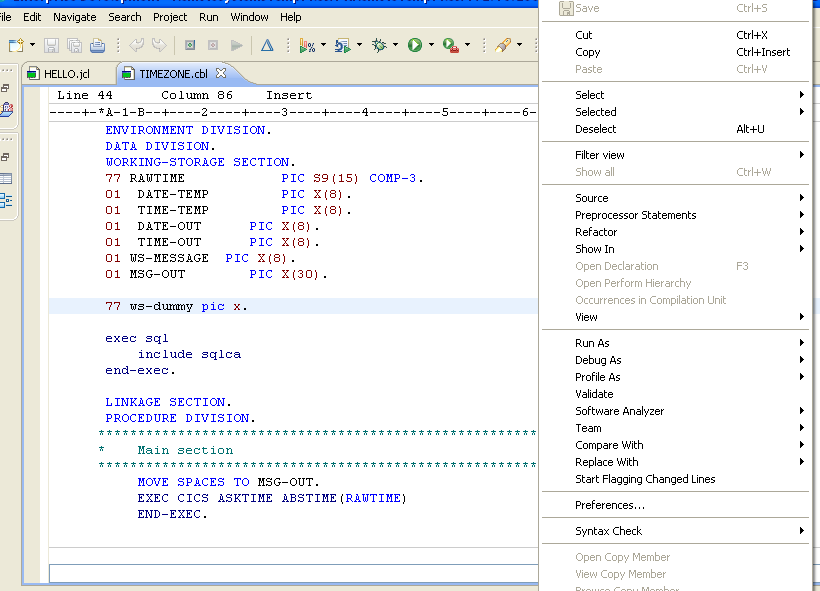Image resolution: width=820 pixels, height=591 pixels.
Task: Open the Show In submenu
Action: click(x=676, y=249)
